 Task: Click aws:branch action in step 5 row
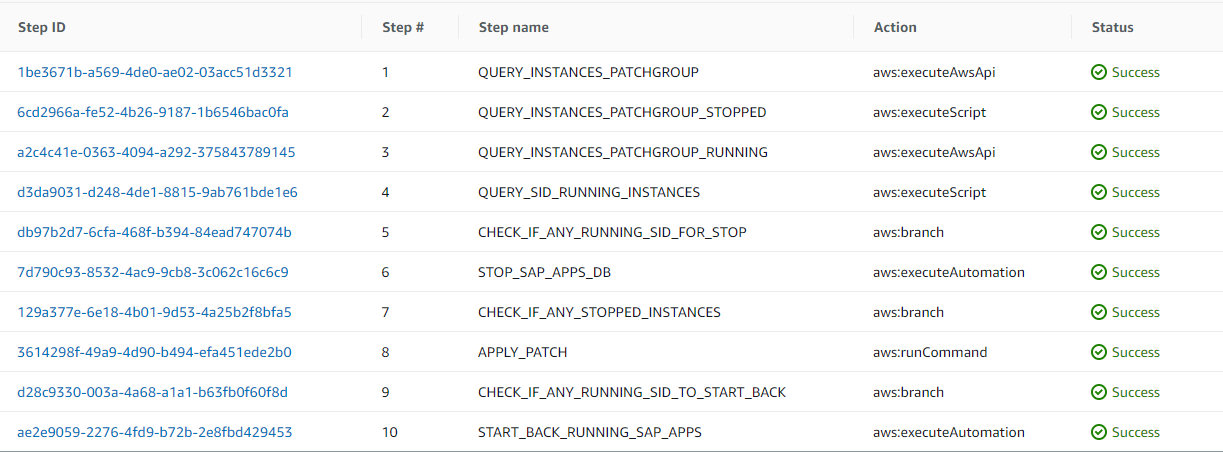(x=908, y=232)
